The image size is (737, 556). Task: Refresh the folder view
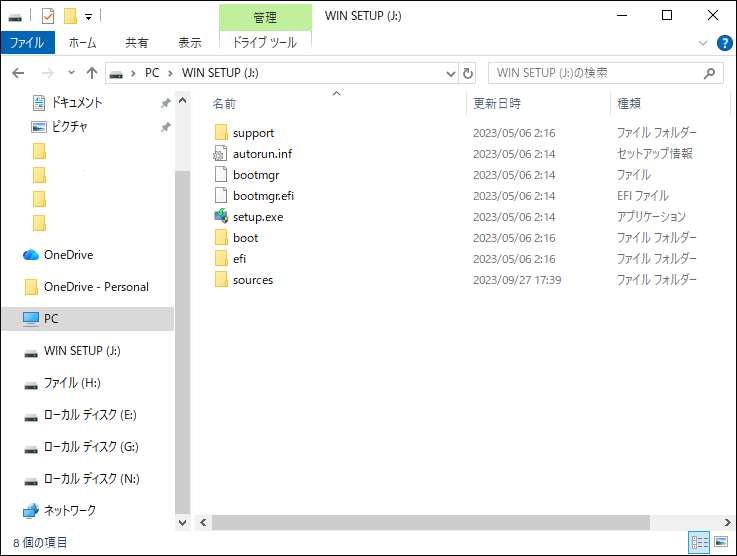468,73
